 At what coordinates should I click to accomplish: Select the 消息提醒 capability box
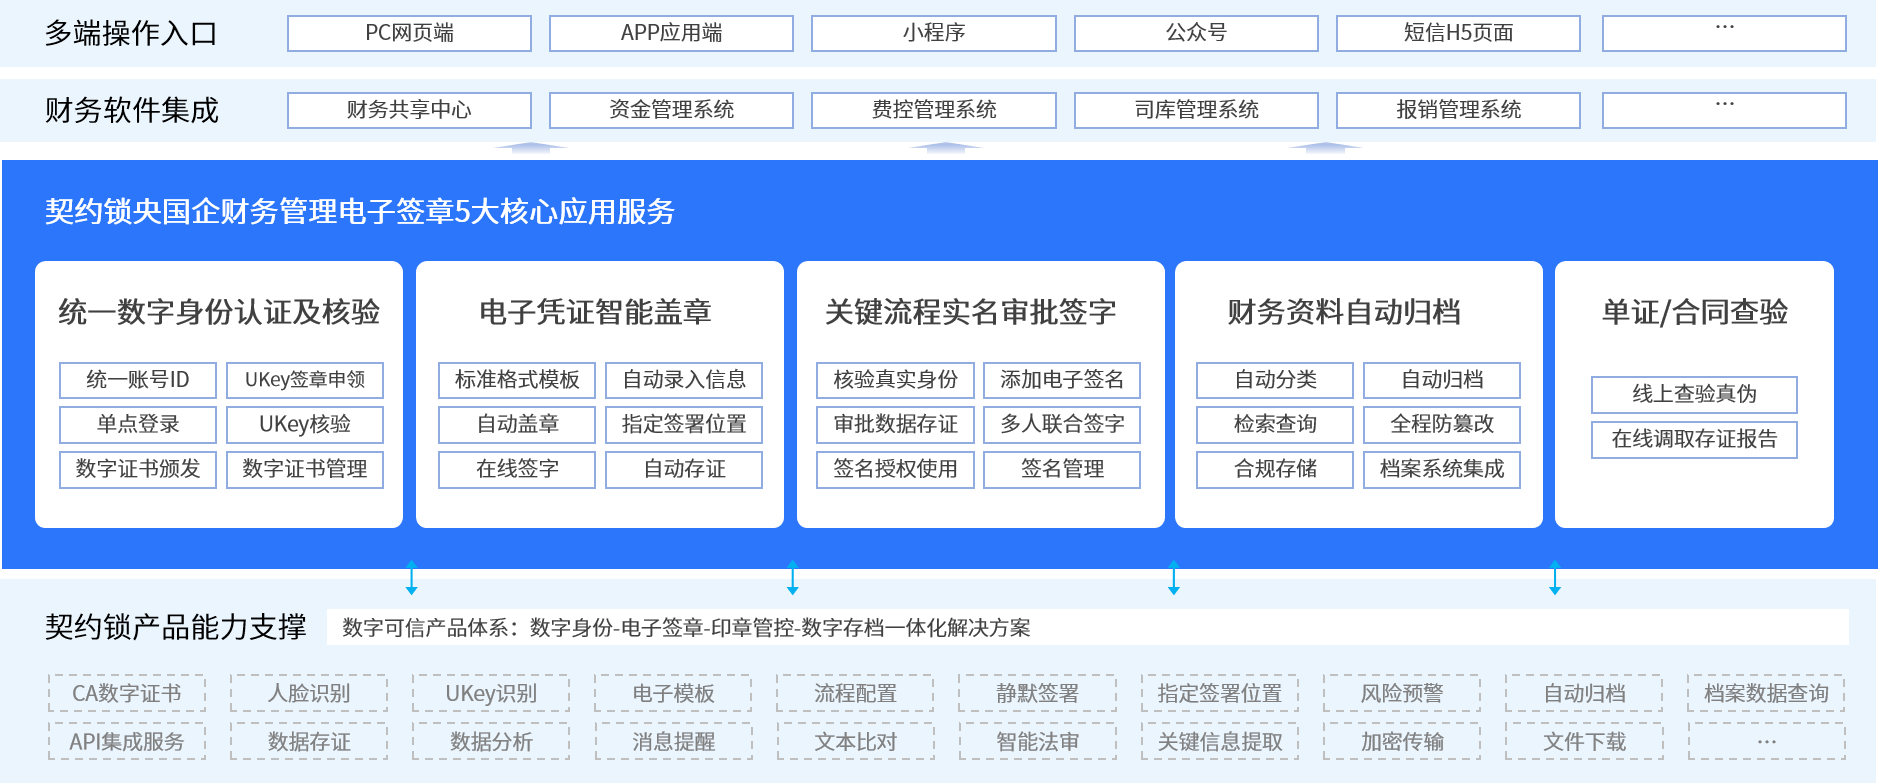pos(673,742)
